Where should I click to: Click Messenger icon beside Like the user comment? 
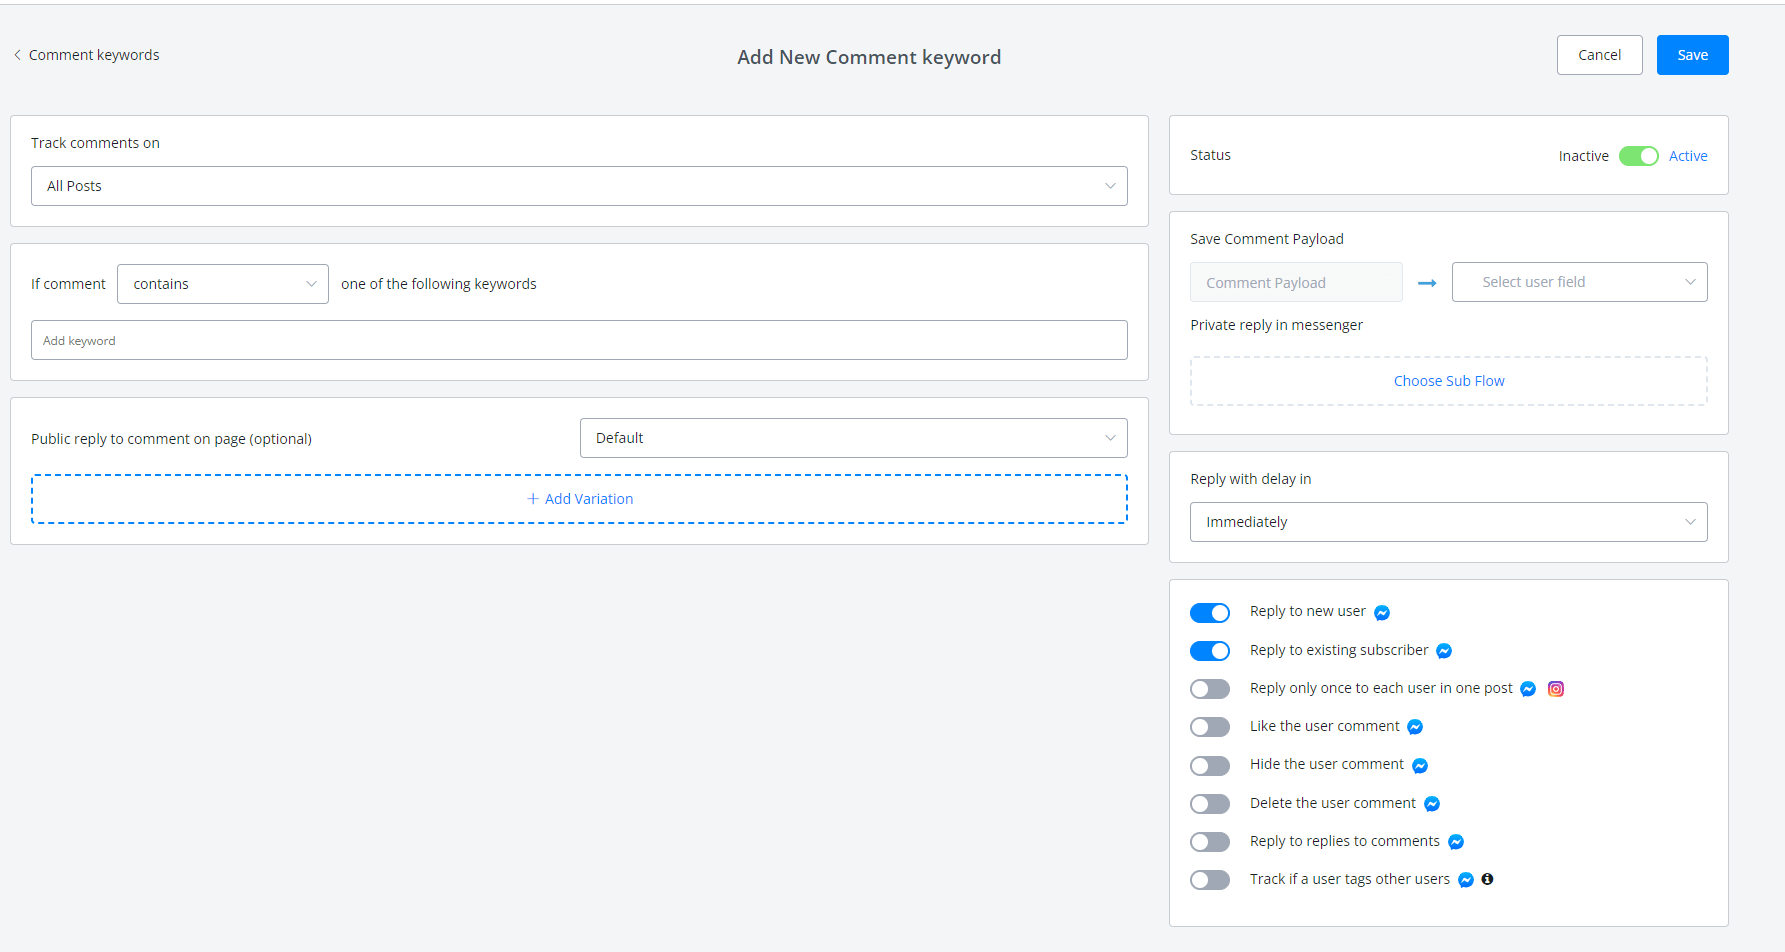coord(1415,727)
